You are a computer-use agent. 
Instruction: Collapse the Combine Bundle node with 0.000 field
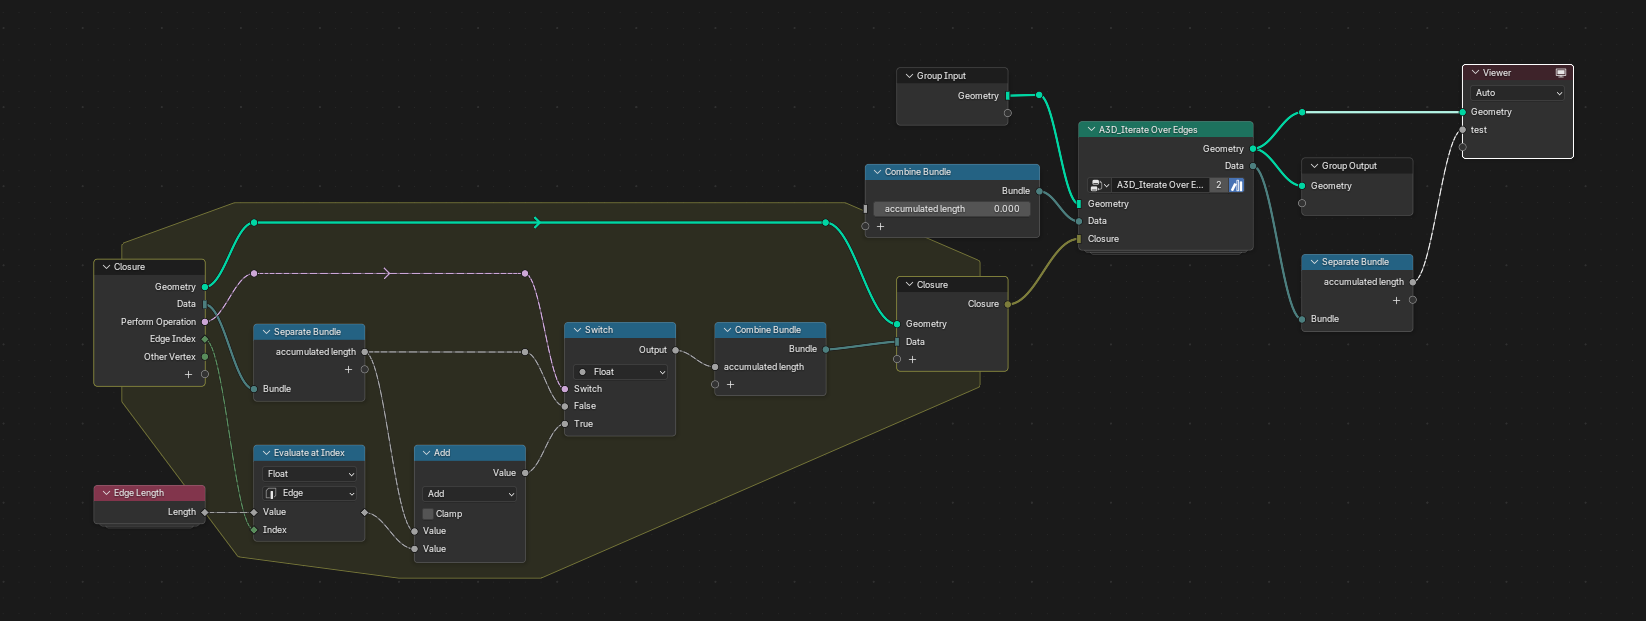coord(877,172)
